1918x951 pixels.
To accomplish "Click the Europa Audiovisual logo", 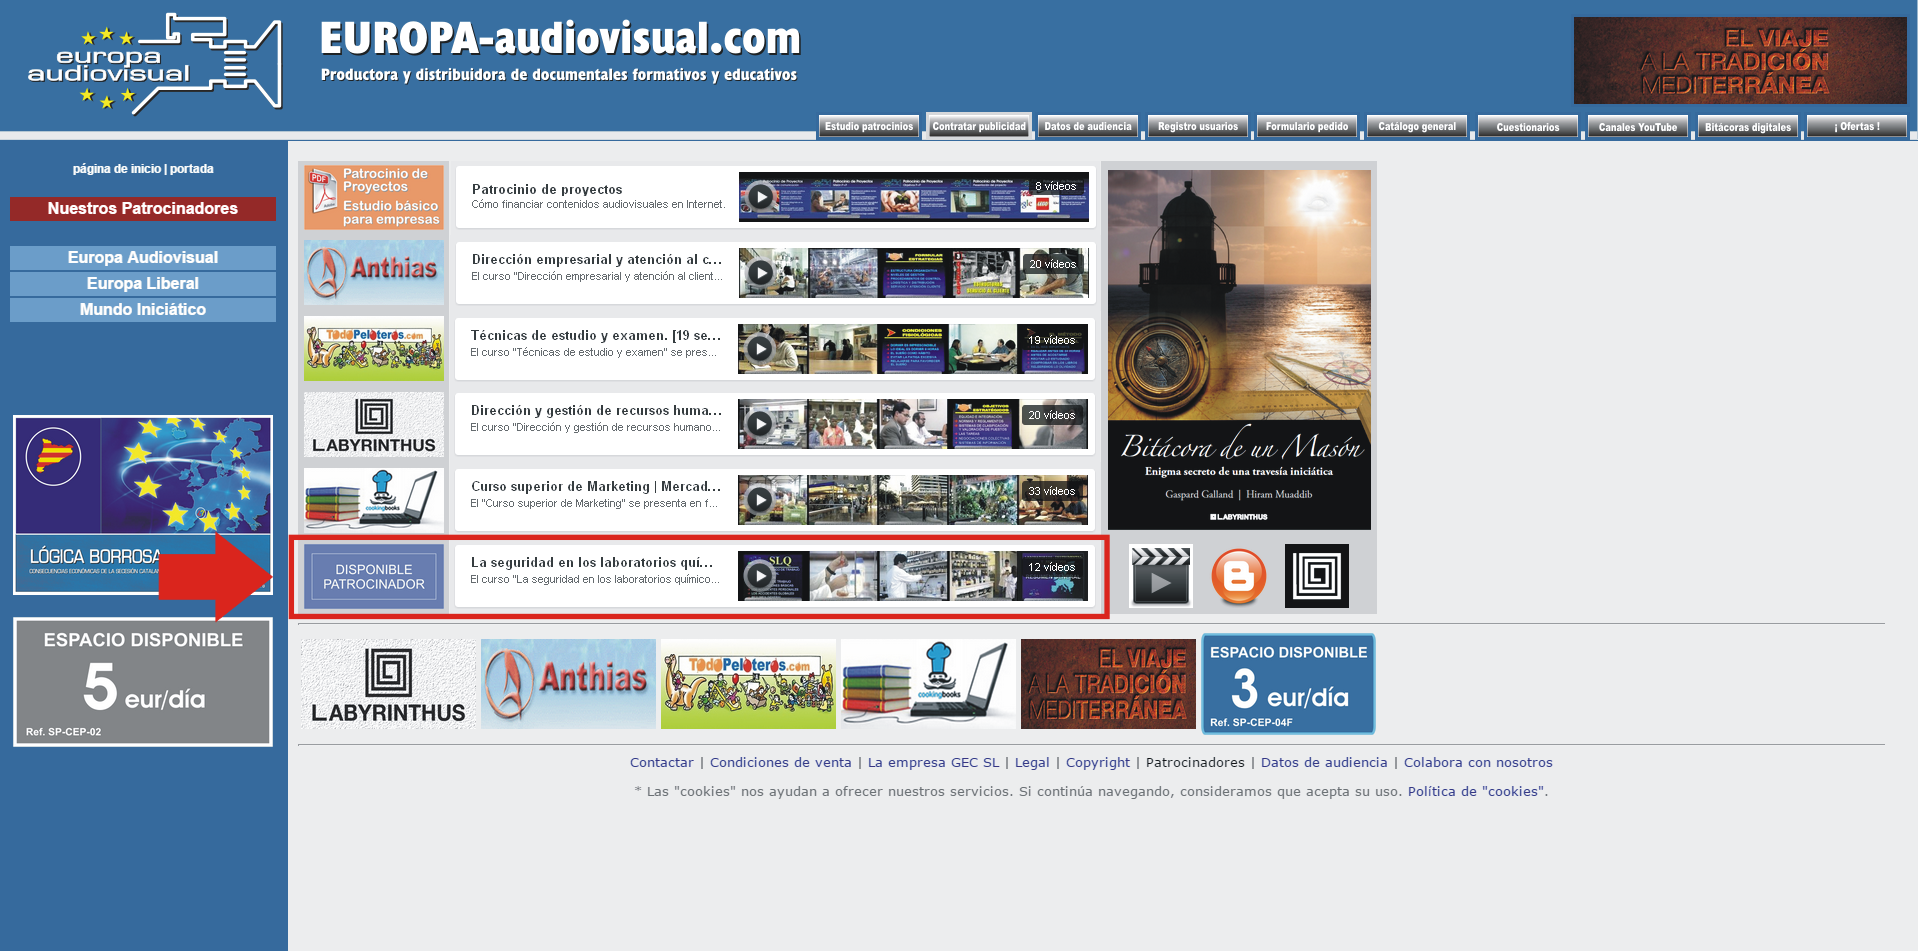I will 155,63.
